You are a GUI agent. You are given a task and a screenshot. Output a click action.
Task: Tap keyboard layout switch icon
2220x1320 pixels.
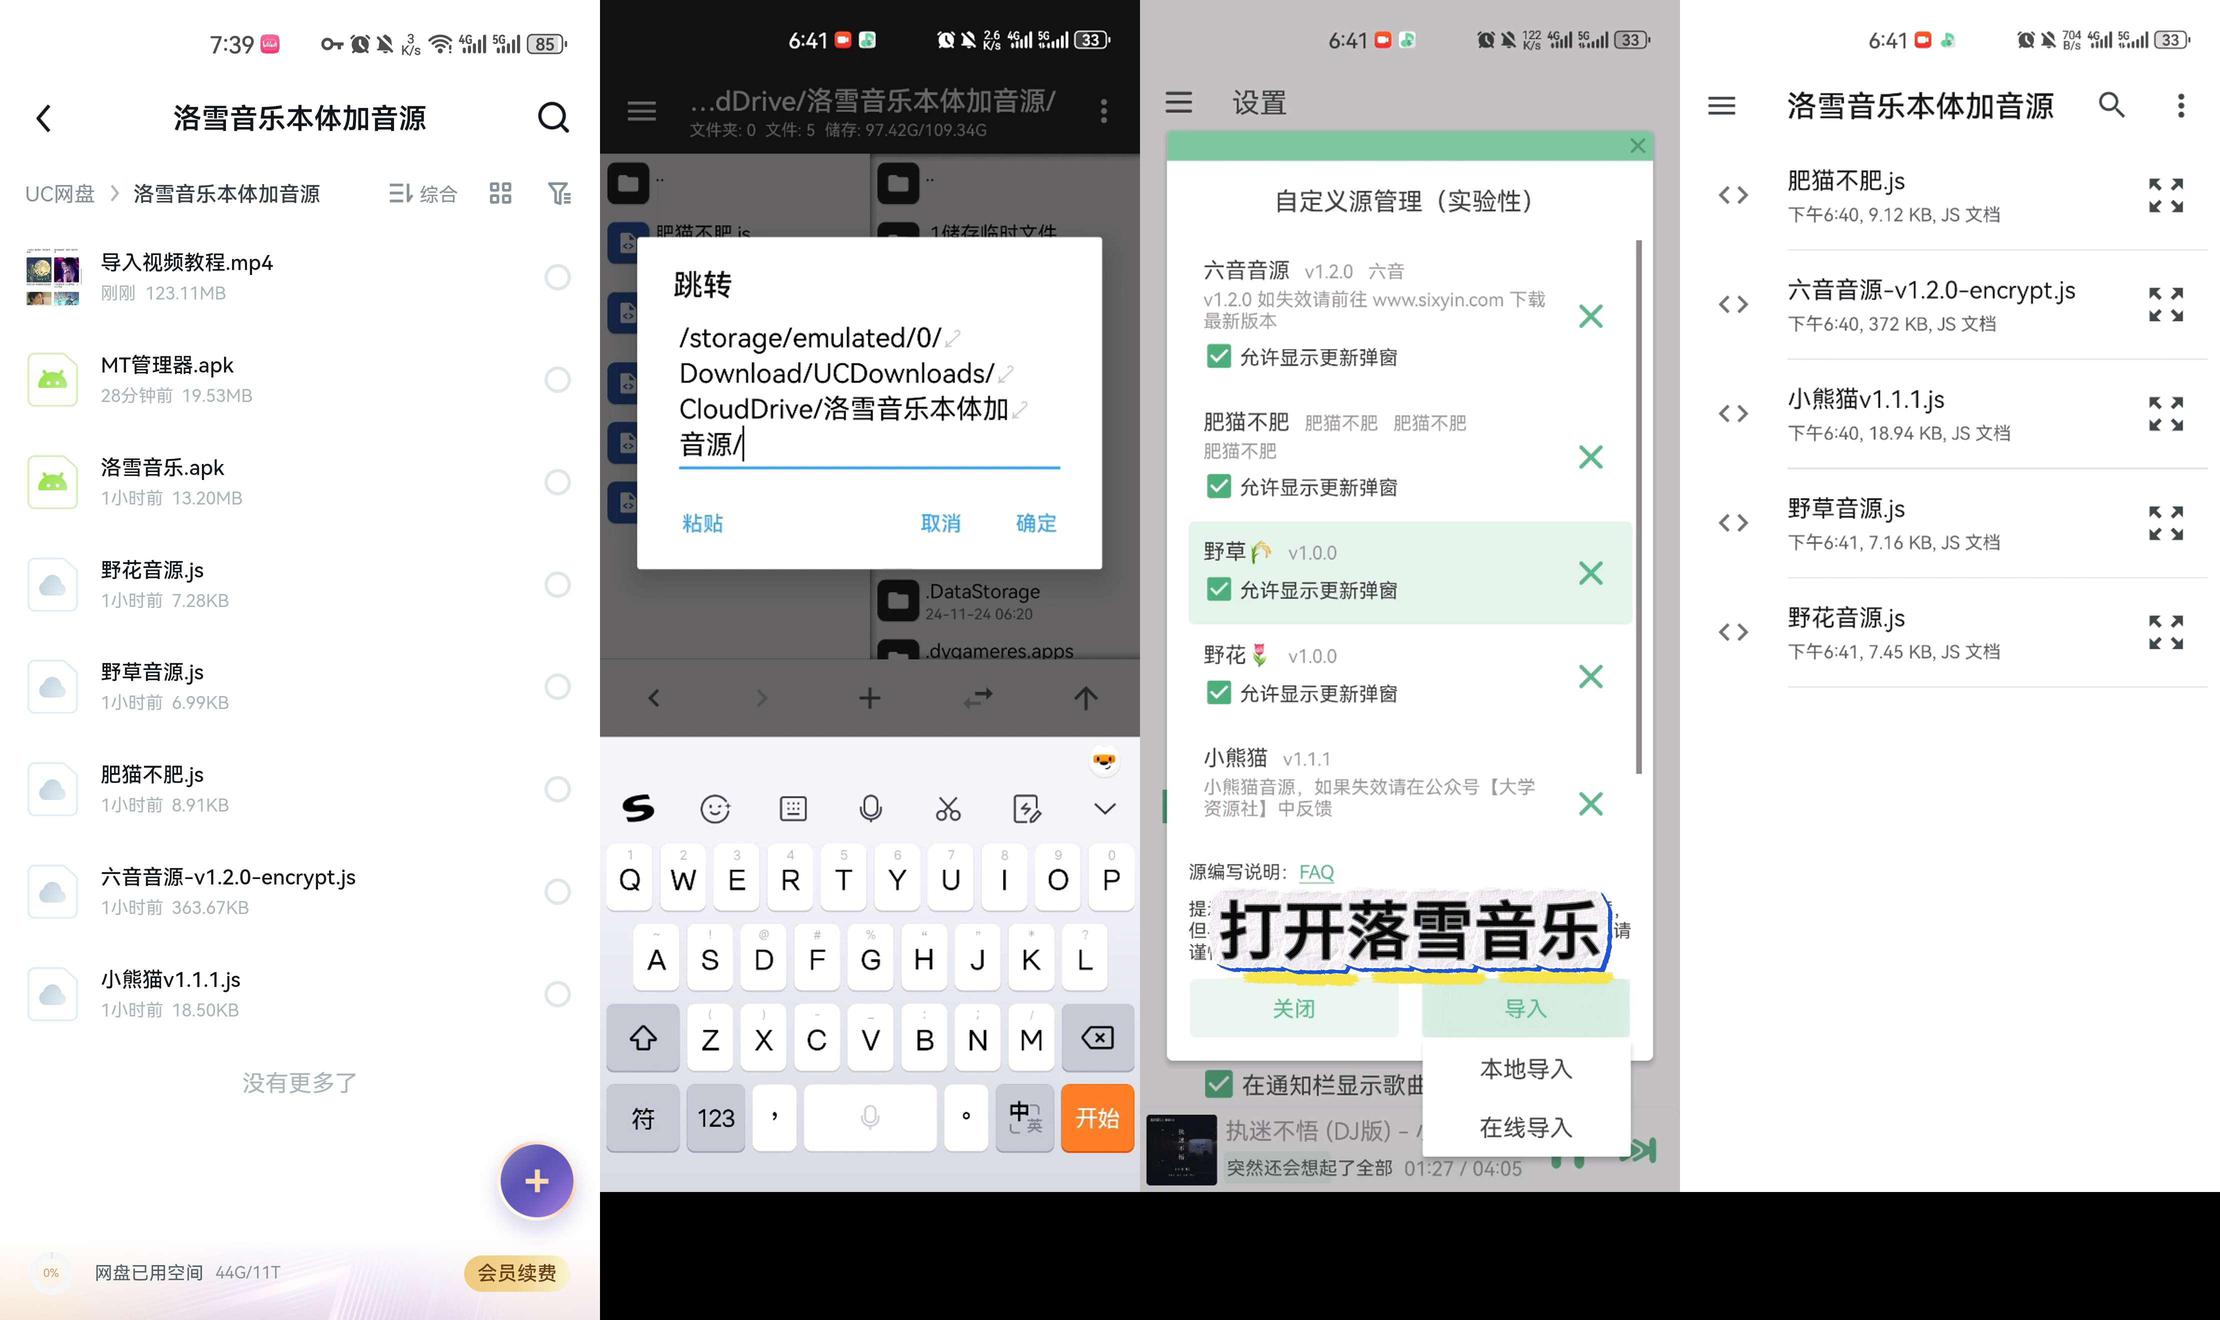793,808
